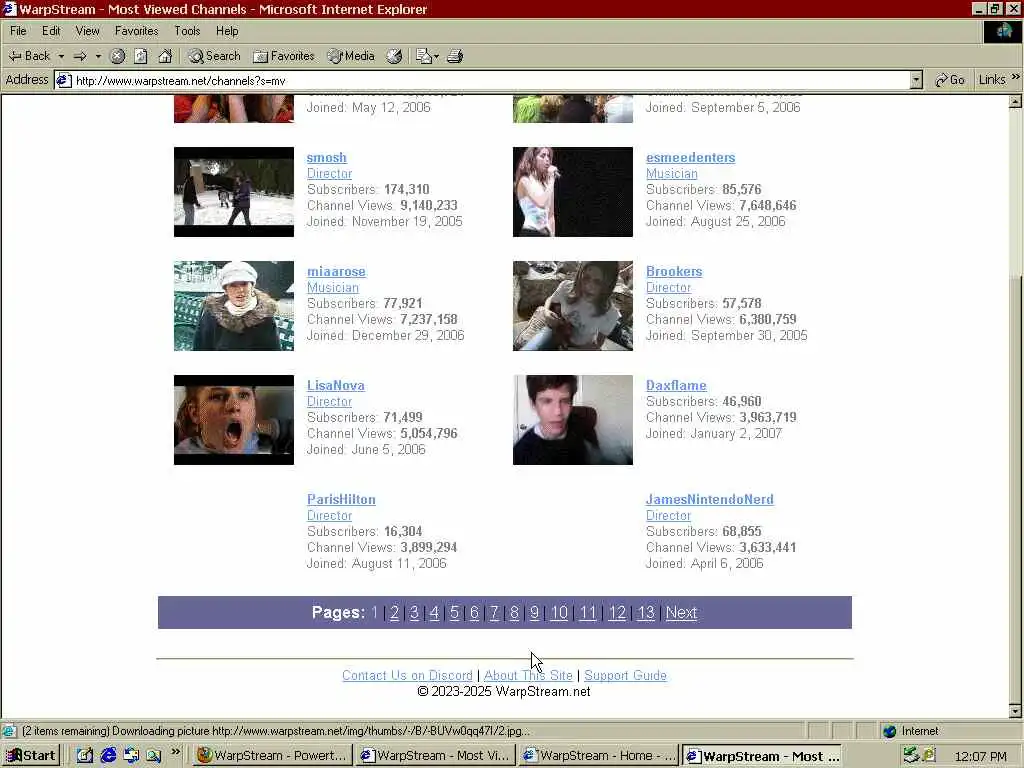Click the Forward arrow toolbar button
The height and width of the screenshot is (768, 1024).
80,56
